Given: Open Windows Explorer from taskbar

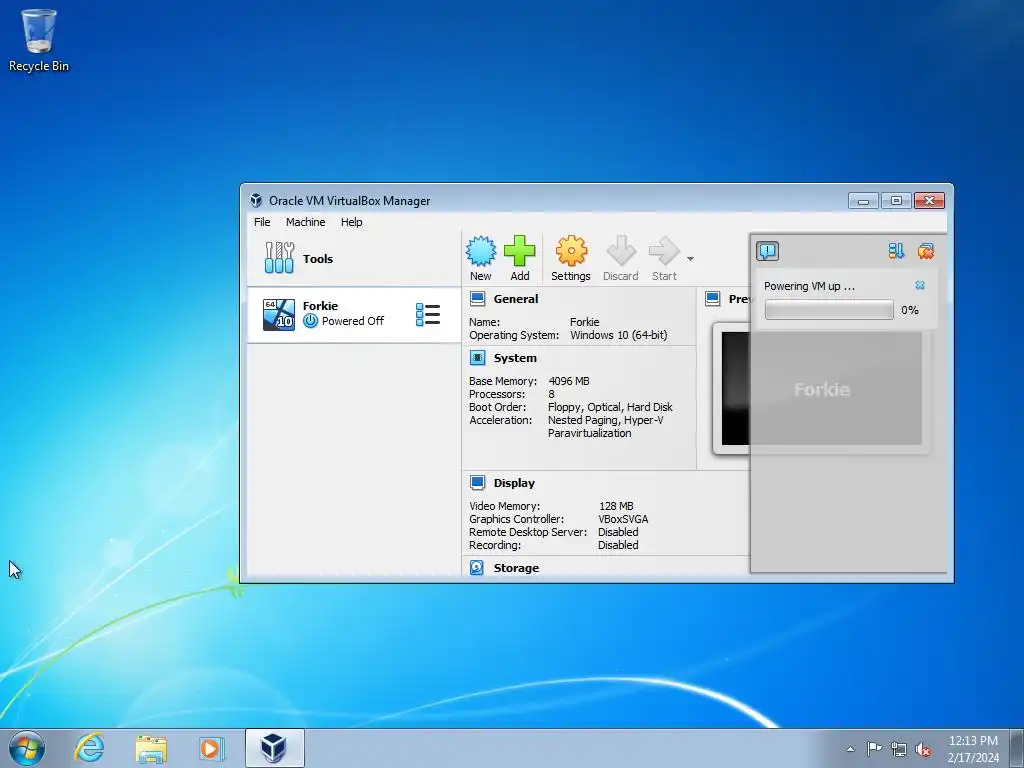Looking at the screenshot, I should [x=151, y=748].
